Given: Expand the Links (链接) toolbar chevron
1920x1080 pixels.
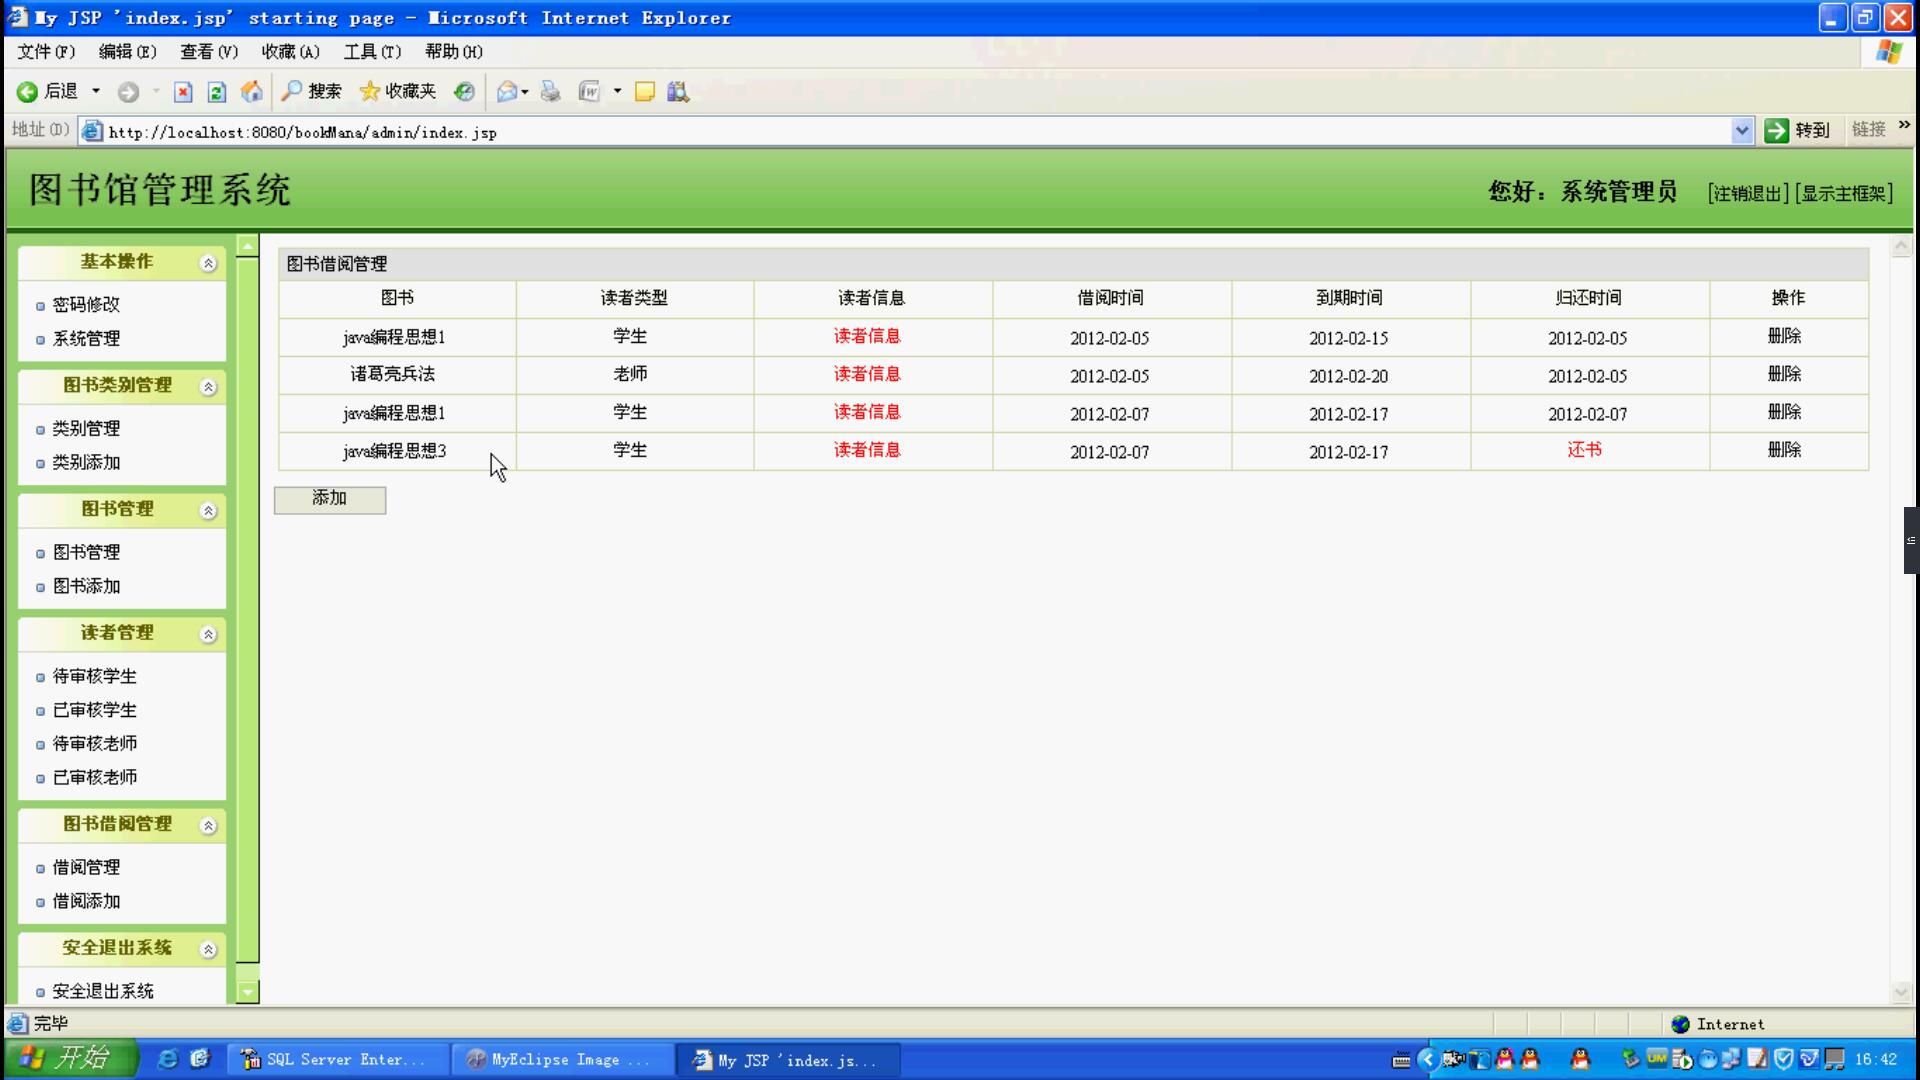Looking at the screenshot, I should click(1904, 125).
